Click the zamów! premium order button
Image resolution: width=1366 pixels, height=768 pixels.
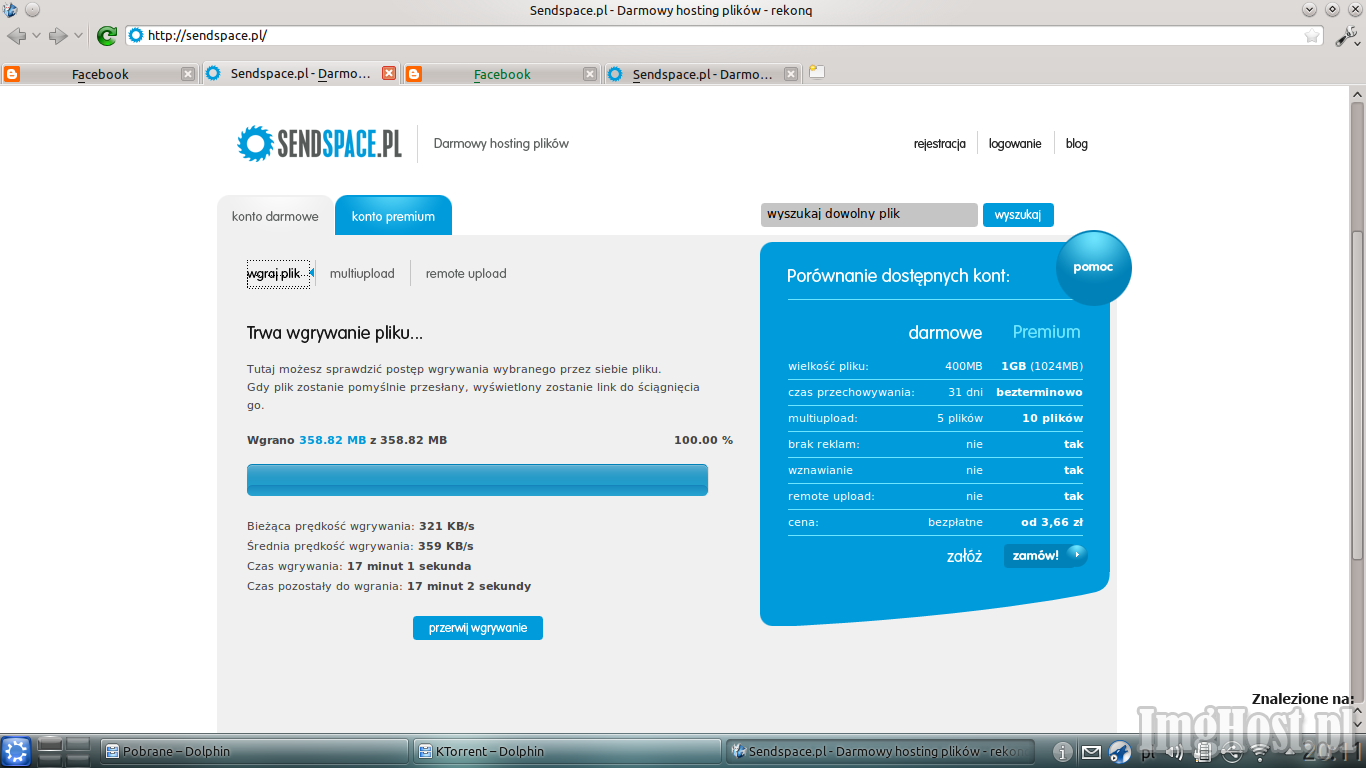pos(1045,556)
